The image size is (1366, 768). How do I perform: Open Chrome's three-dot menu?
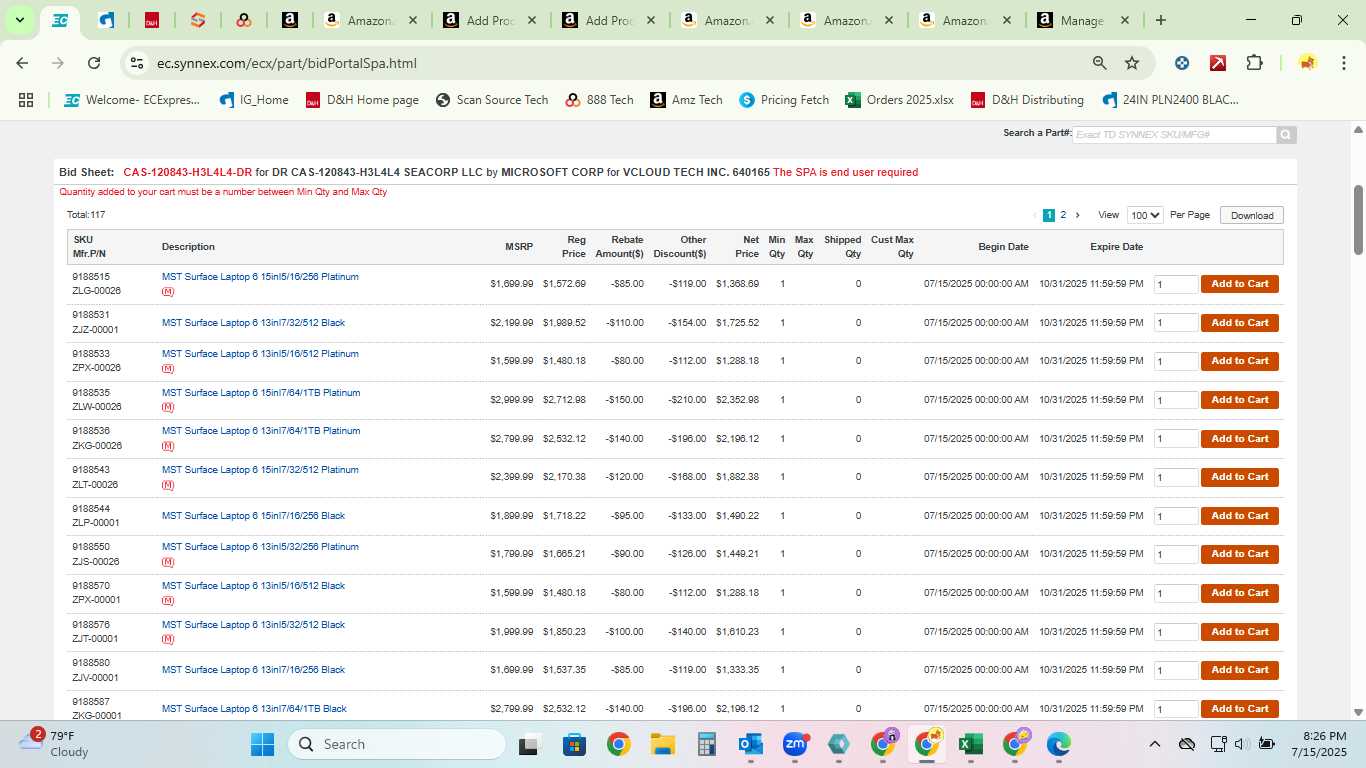1343,63
